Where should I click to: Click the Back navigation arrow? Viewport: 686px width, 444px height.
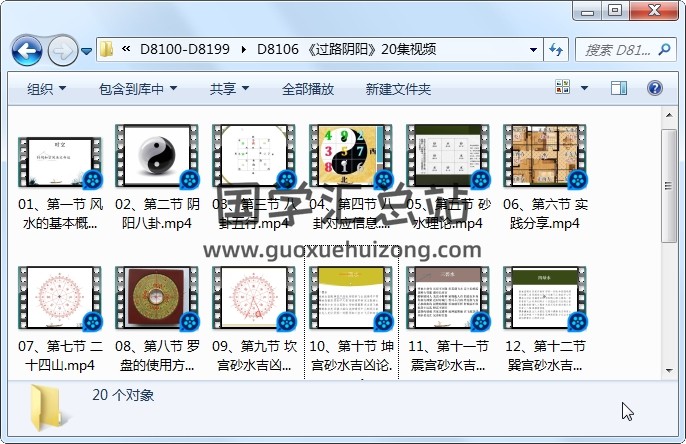pyautogui.click(x=27, y=49)
